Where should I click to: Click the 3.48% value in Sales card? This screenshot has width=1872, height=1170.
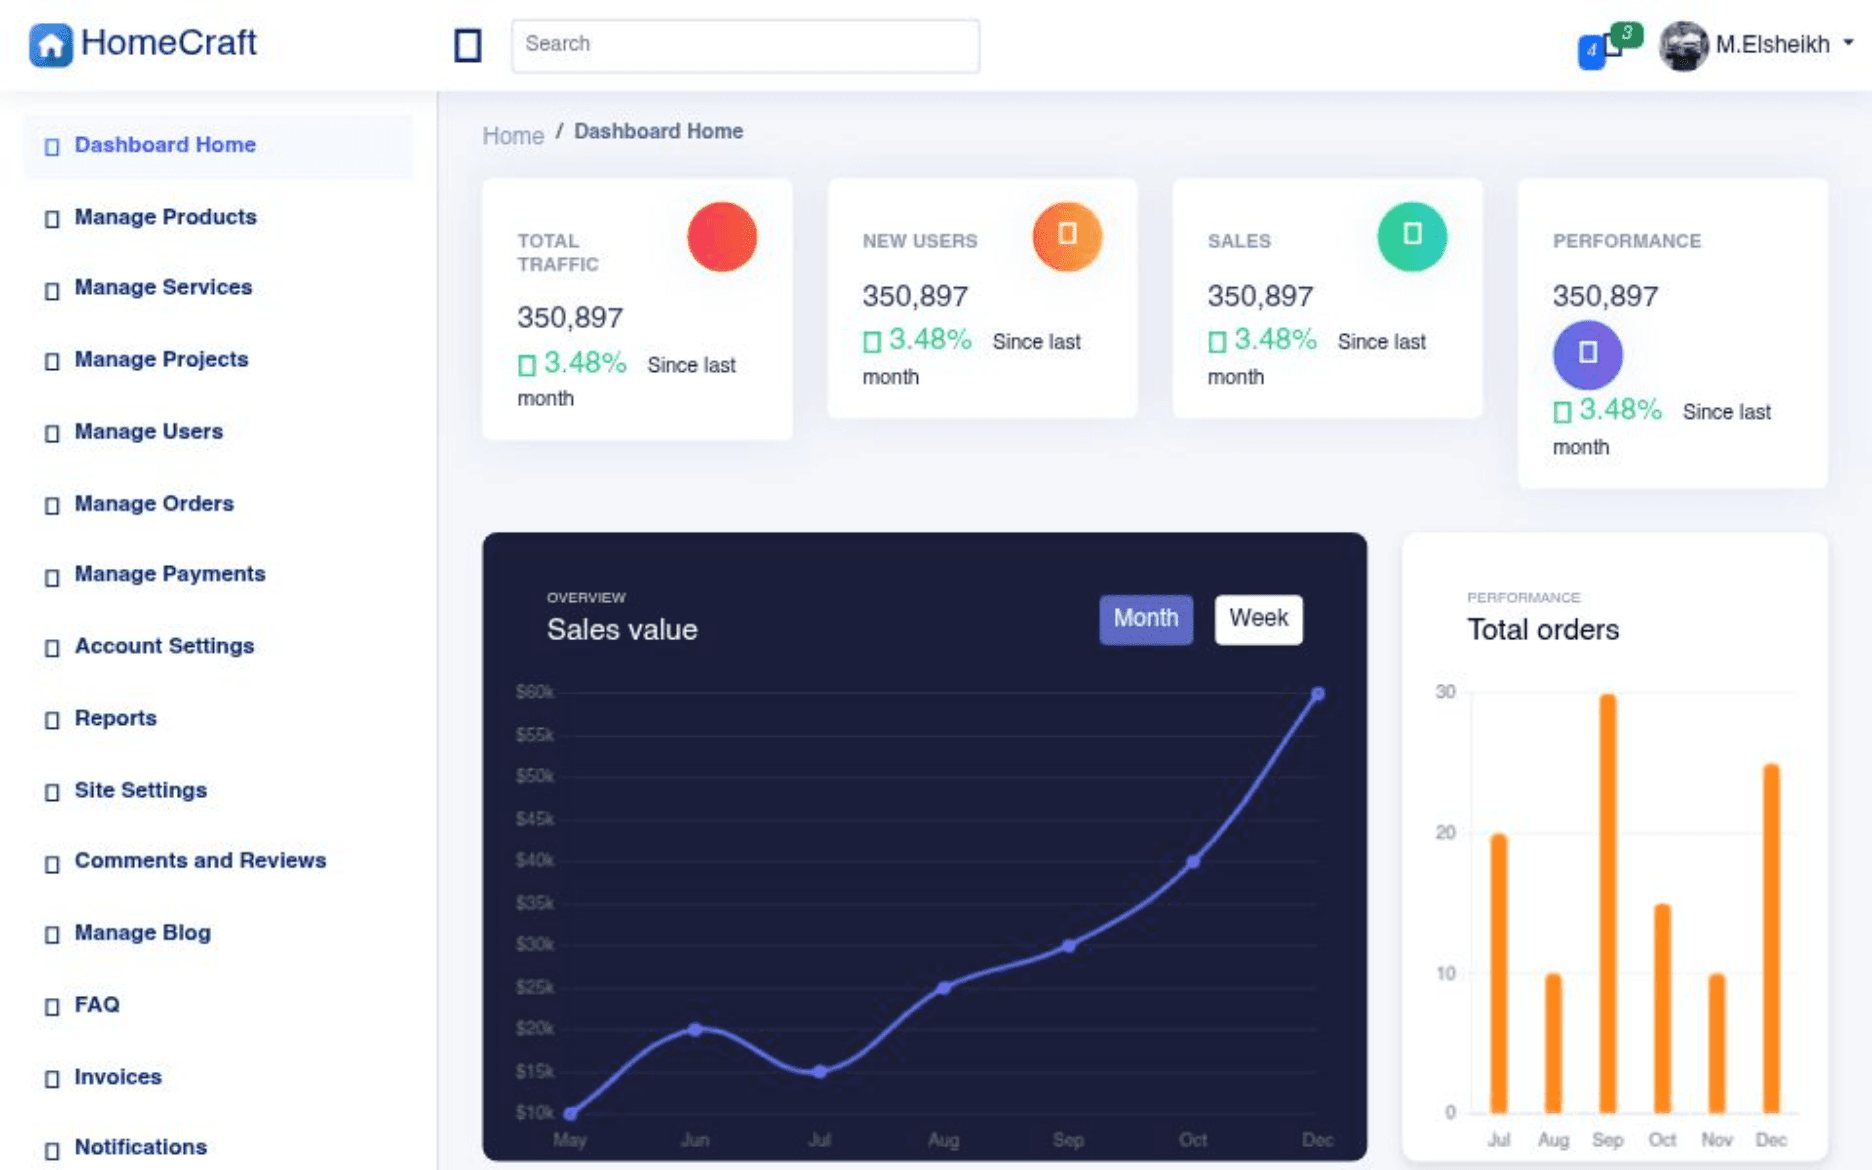pos(1275,340)
